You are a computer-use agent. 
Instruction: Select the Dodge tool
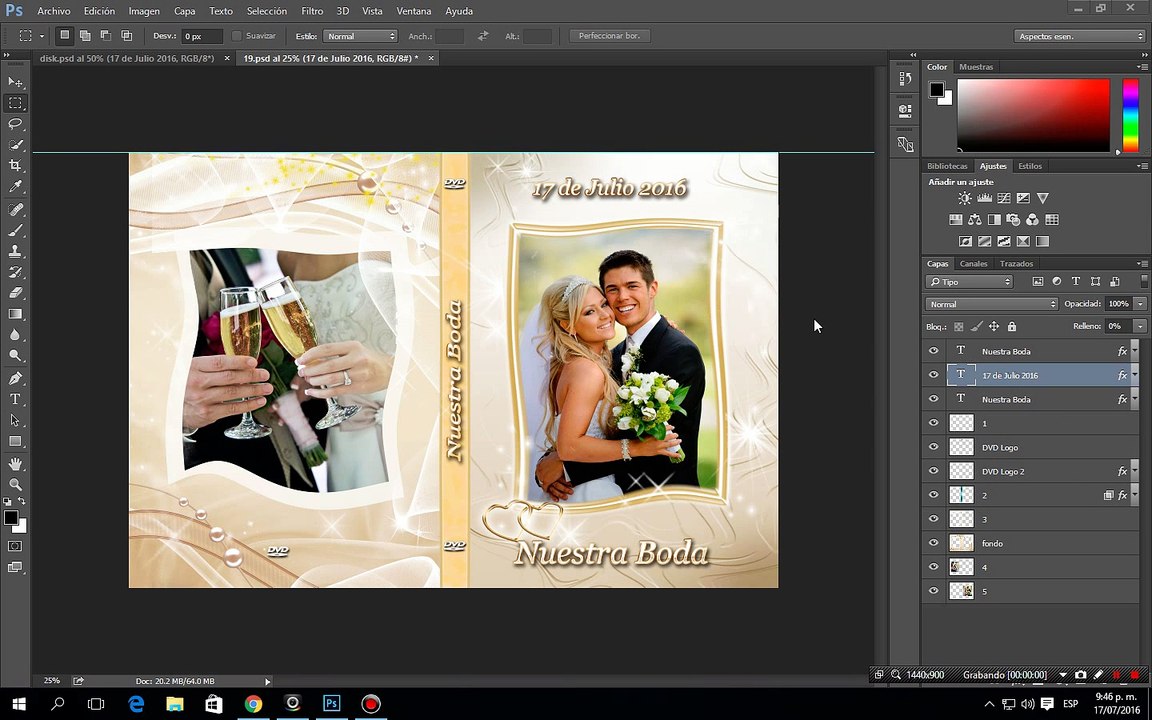tap(15, 356)
